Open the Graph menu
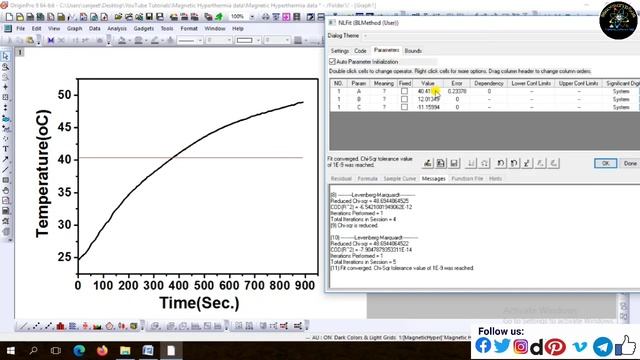This screenshot has height=360, width=640. [74, 29]
